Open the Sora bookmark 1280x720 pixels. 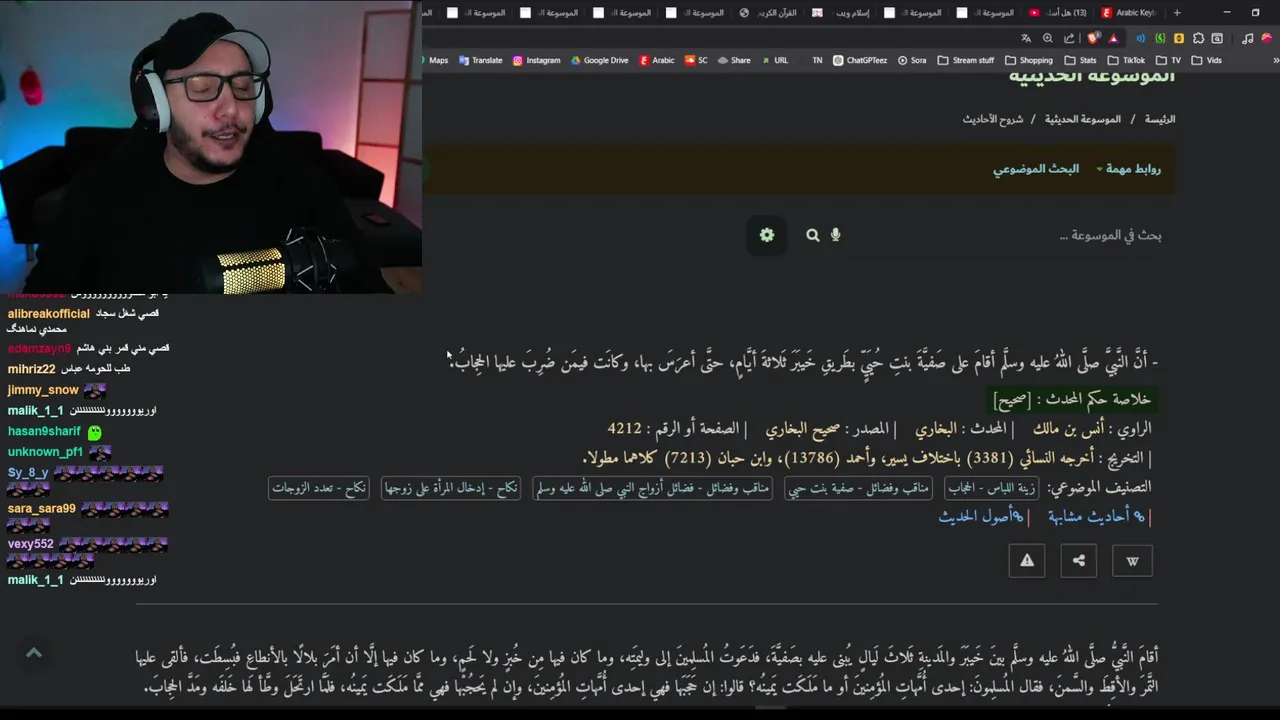click(x=912, y=60)
